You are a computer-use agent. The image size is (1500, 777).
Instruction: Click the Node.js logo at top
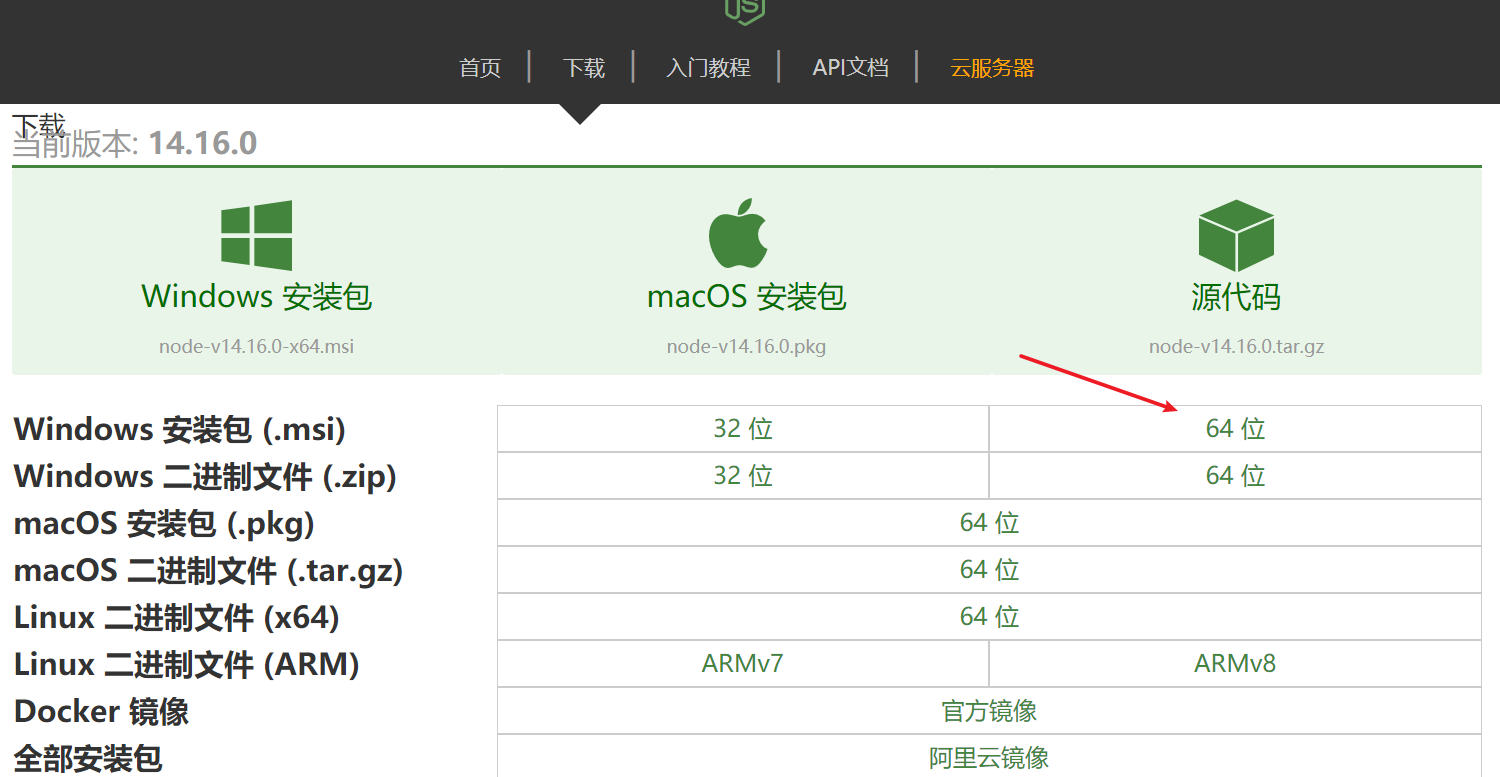745,11
